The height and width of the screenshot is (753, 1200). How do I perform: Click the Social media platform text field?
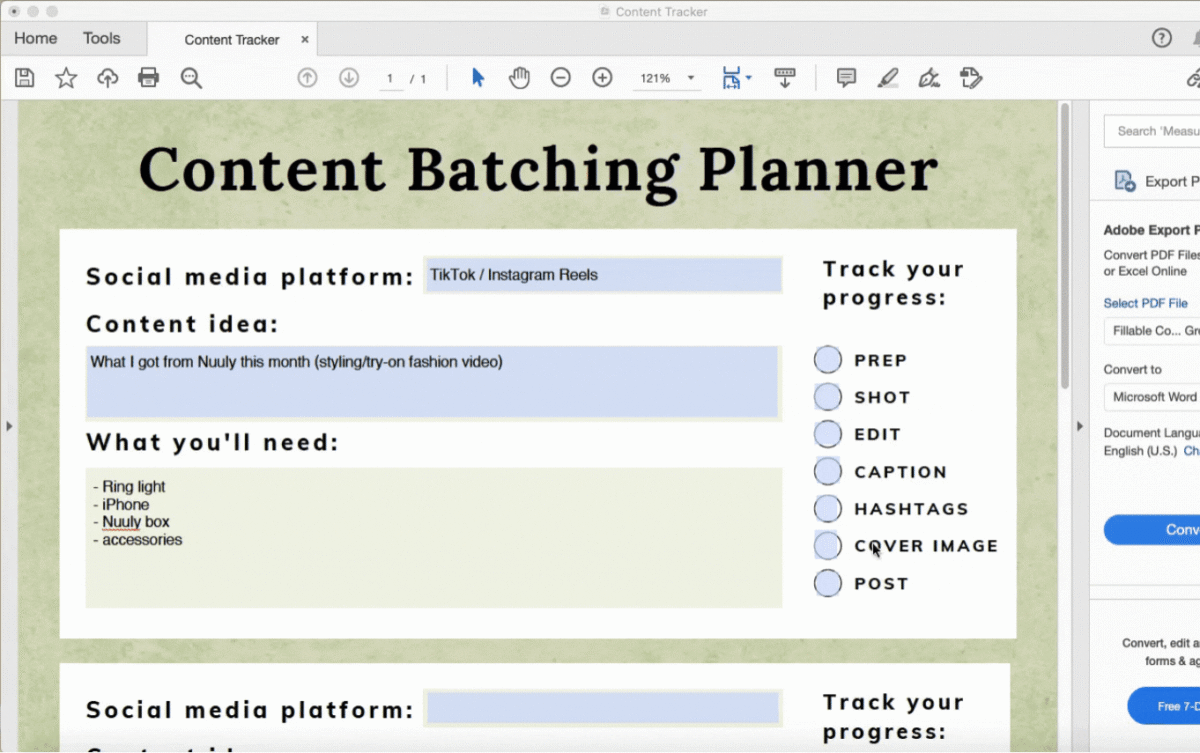coord(603,275)
